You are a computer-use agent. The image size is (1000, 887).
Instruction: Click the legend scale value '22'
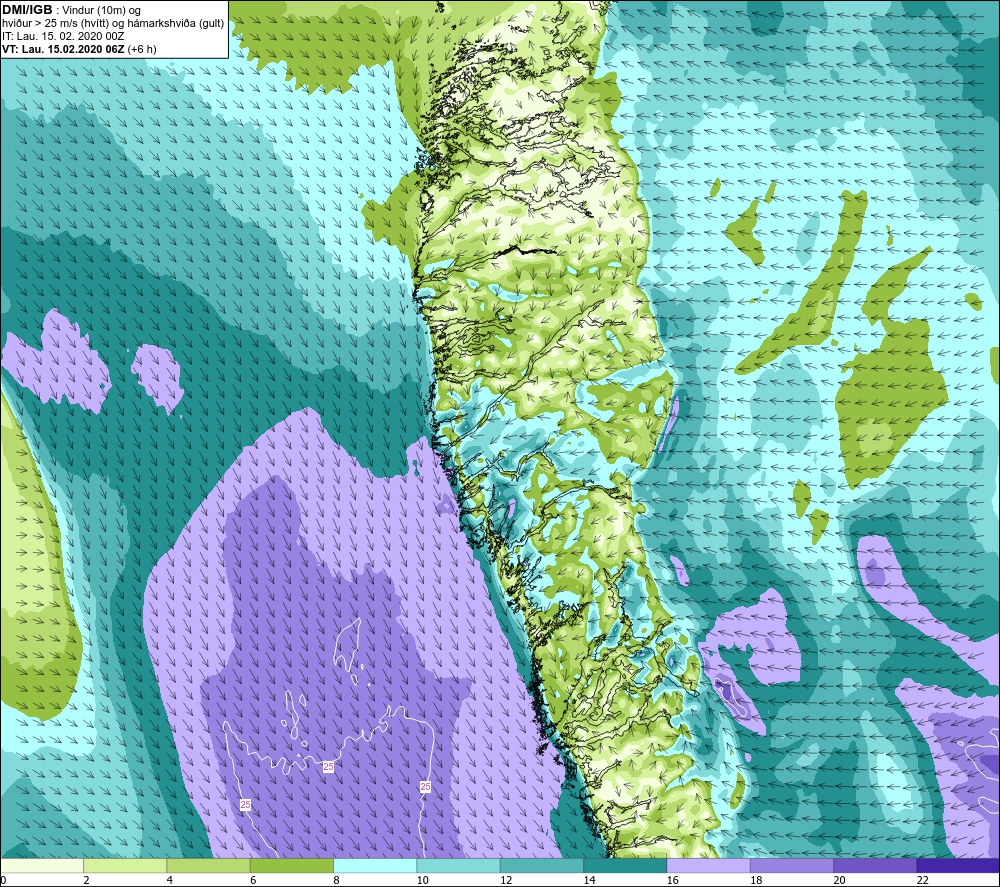coord(923,880)
